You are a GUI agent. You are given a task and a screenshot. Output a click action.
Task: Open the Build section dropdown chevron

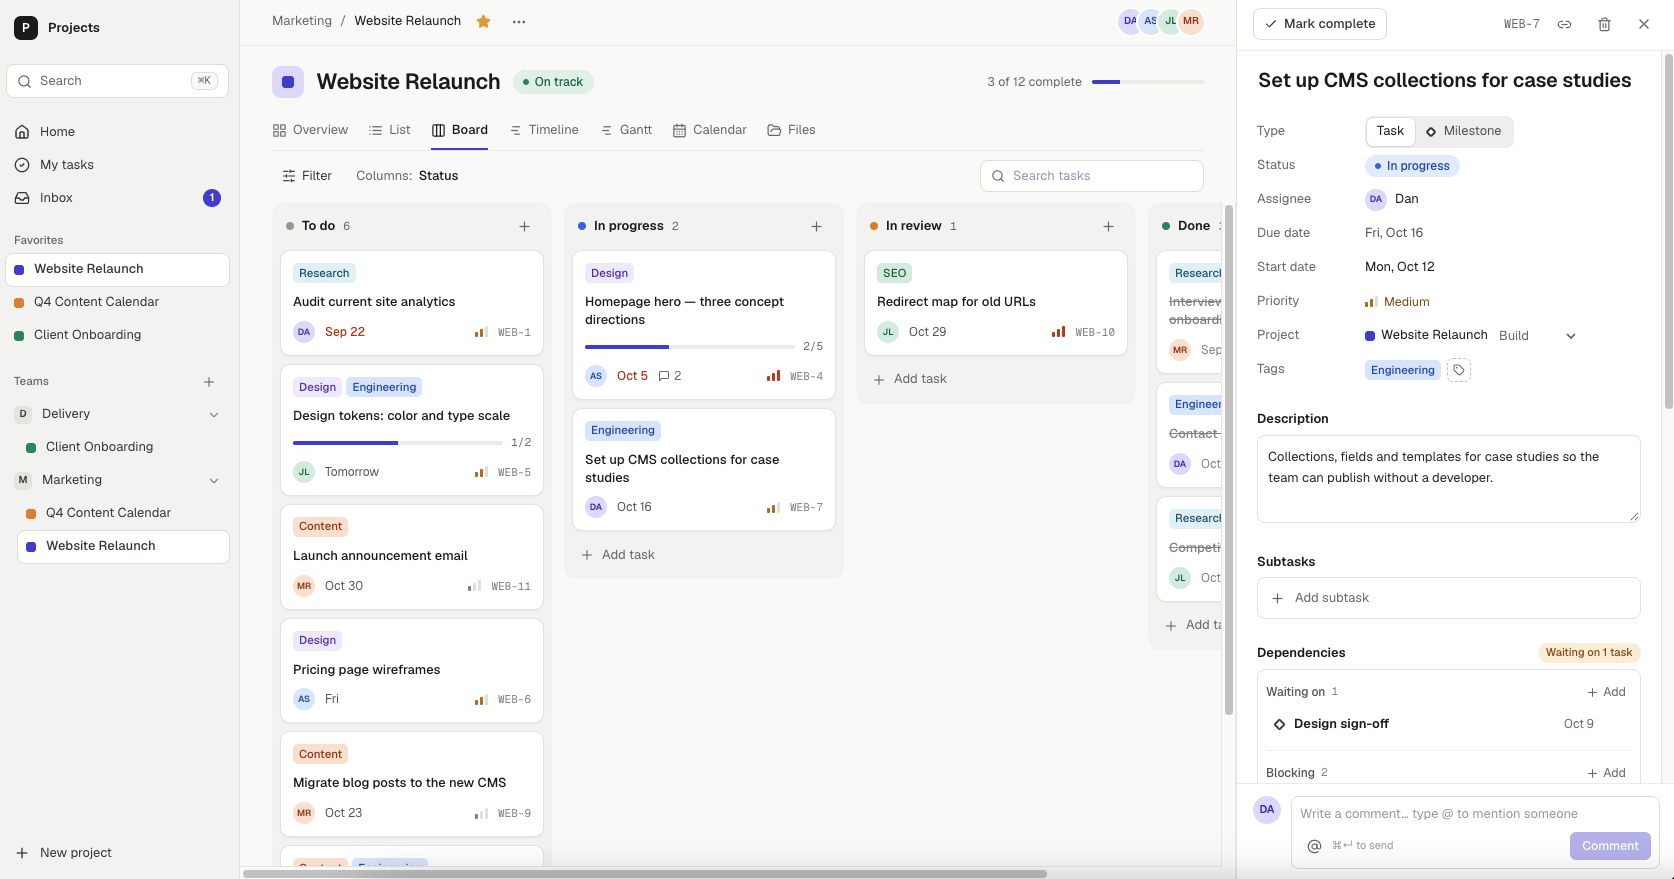(1570, 336)
